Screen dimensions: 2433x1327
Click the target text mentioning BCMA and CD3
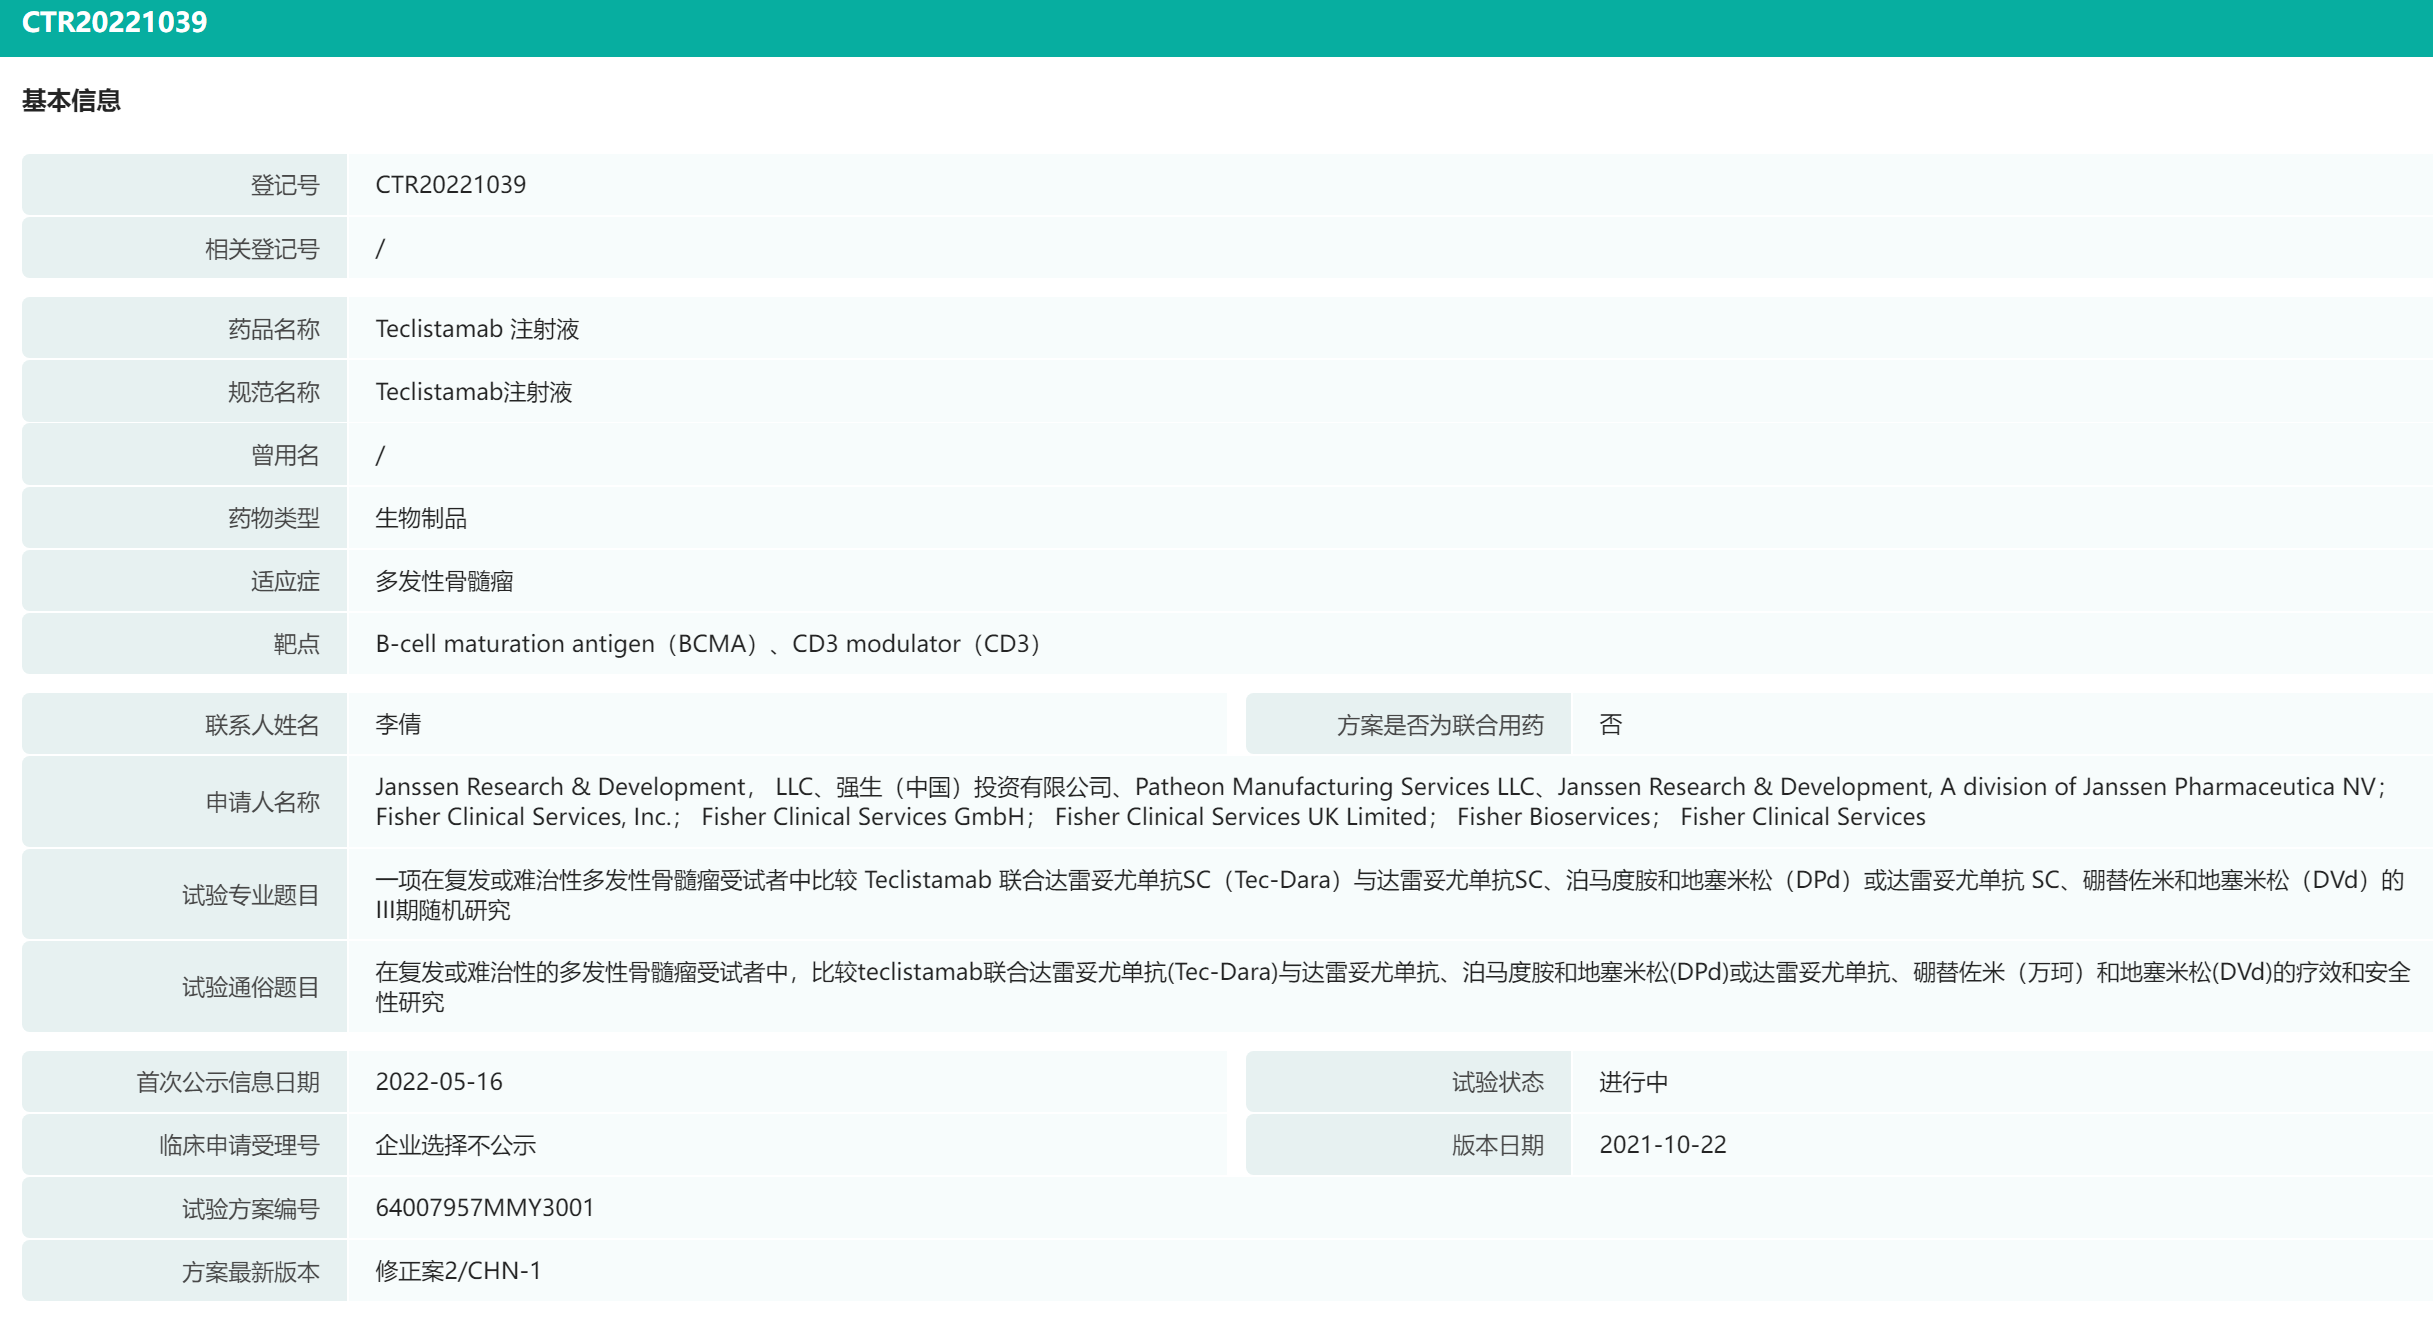click(x=707, y=644)
